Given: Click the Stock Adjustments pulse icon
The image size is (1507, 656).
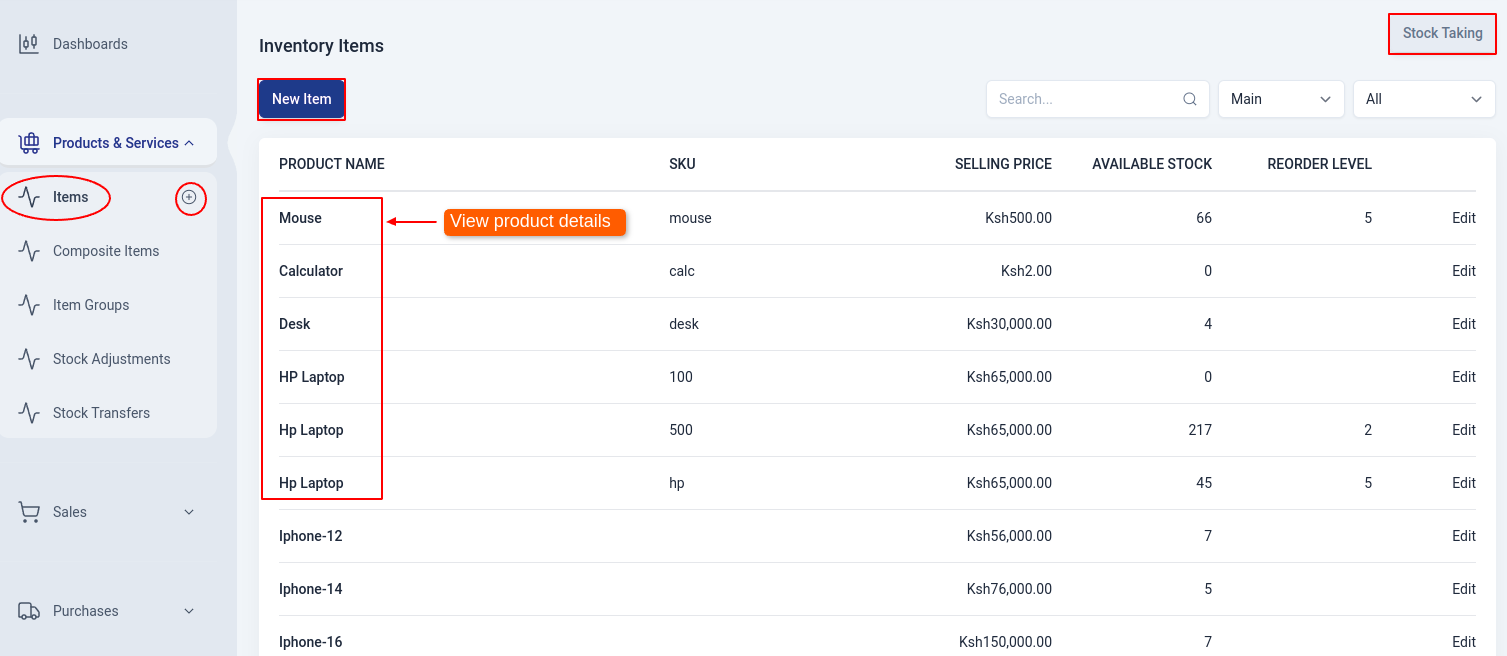Looking at the screenshot, I should pyautogui.click(x=29, y=359).
